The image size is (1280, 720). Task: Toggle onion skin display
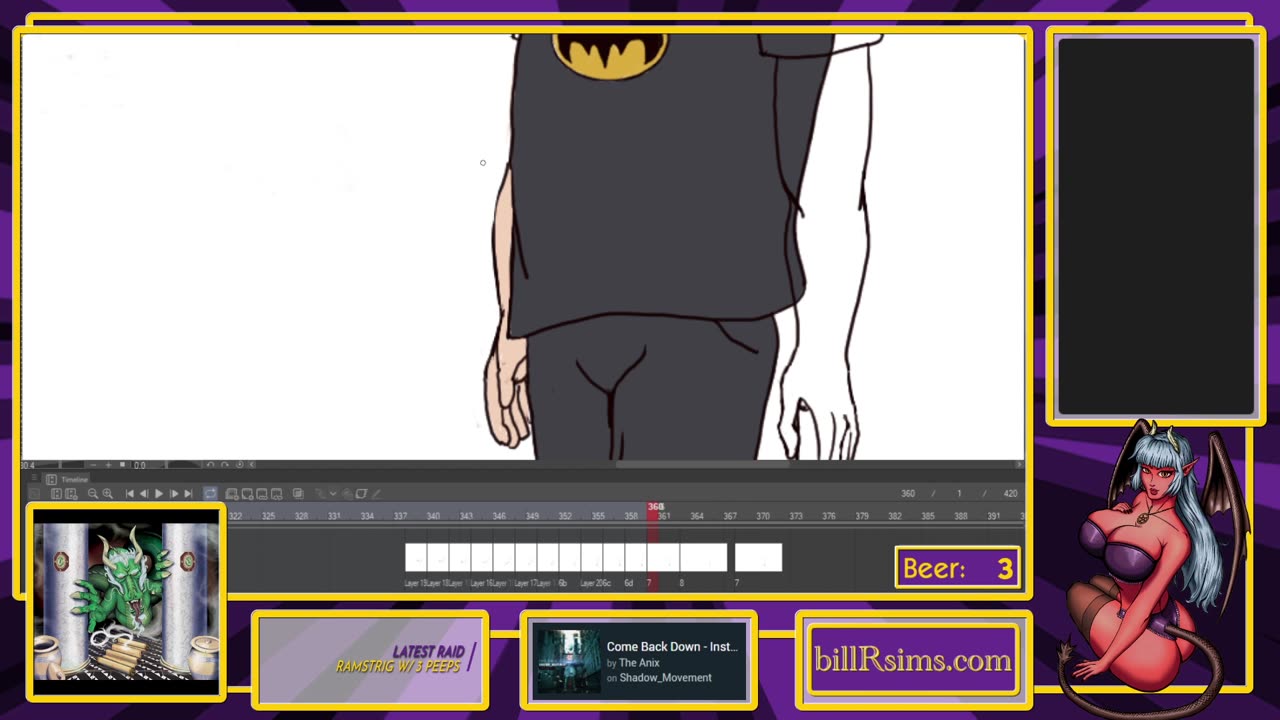(298, 493)
